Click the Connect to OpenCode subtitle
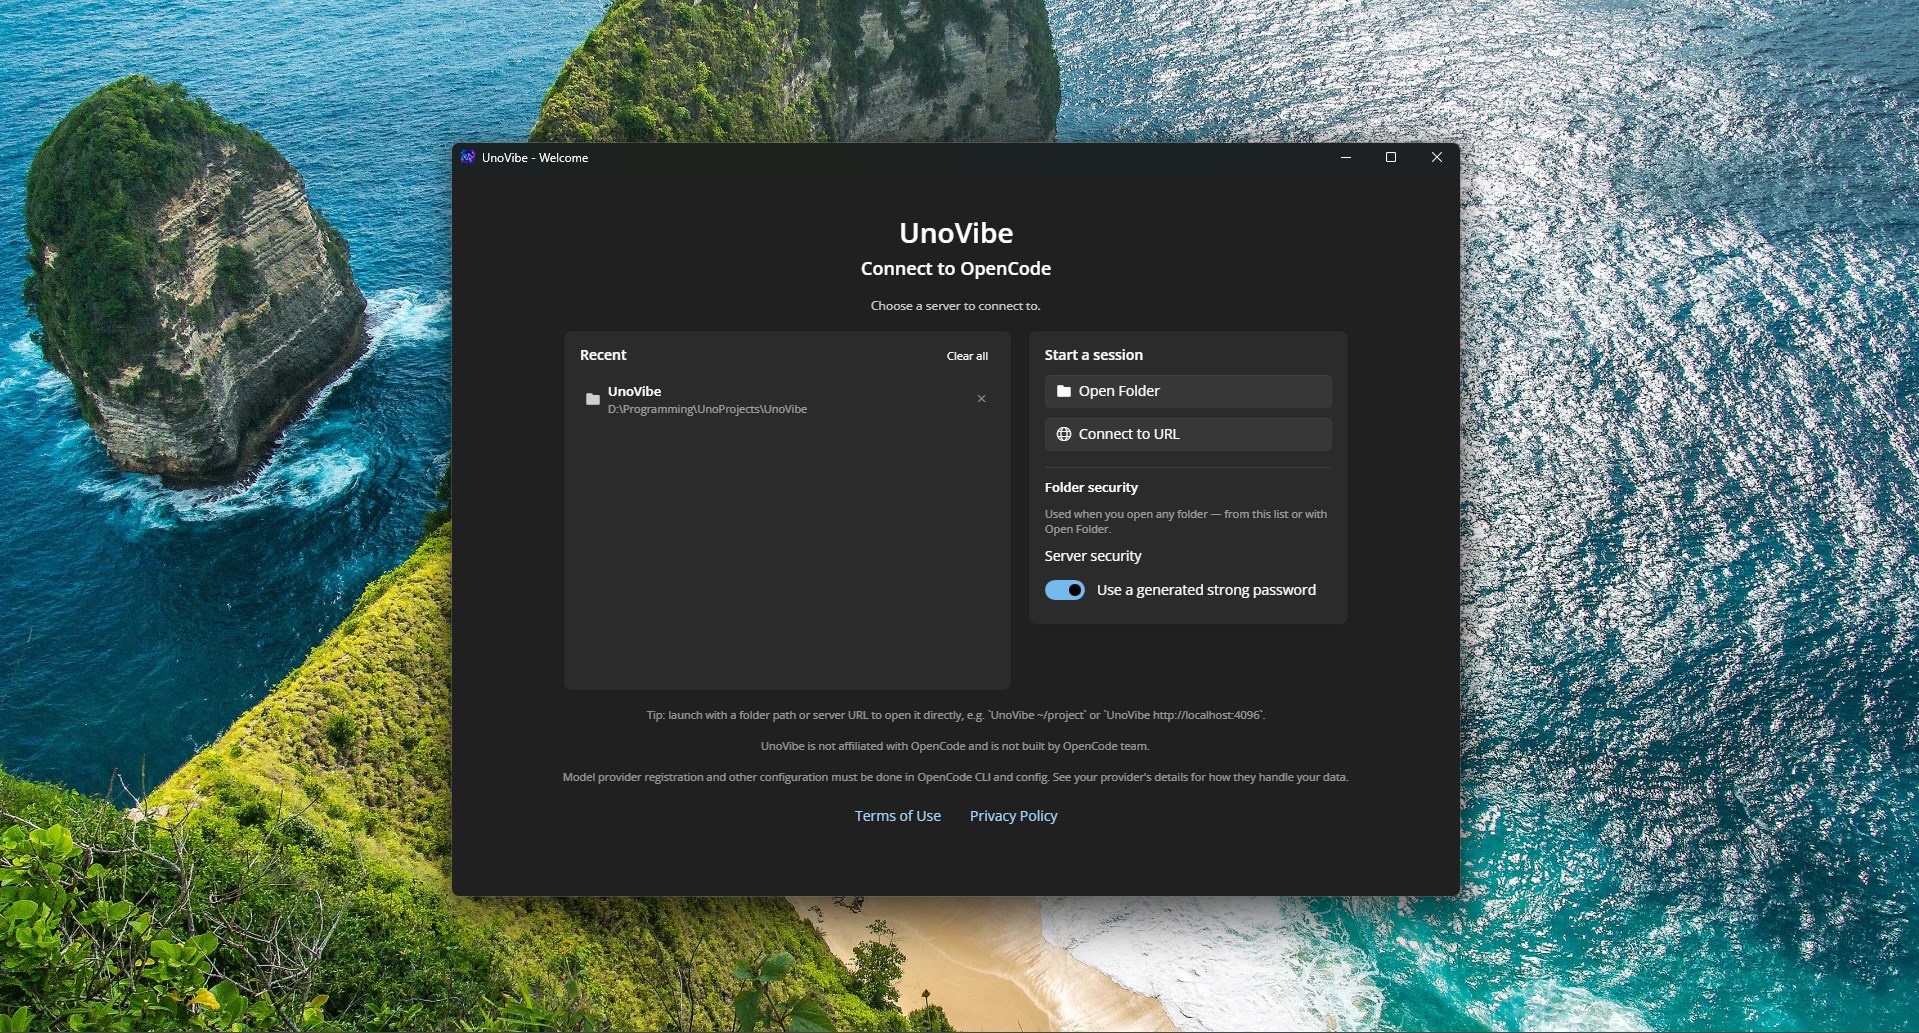 point(956,268)
